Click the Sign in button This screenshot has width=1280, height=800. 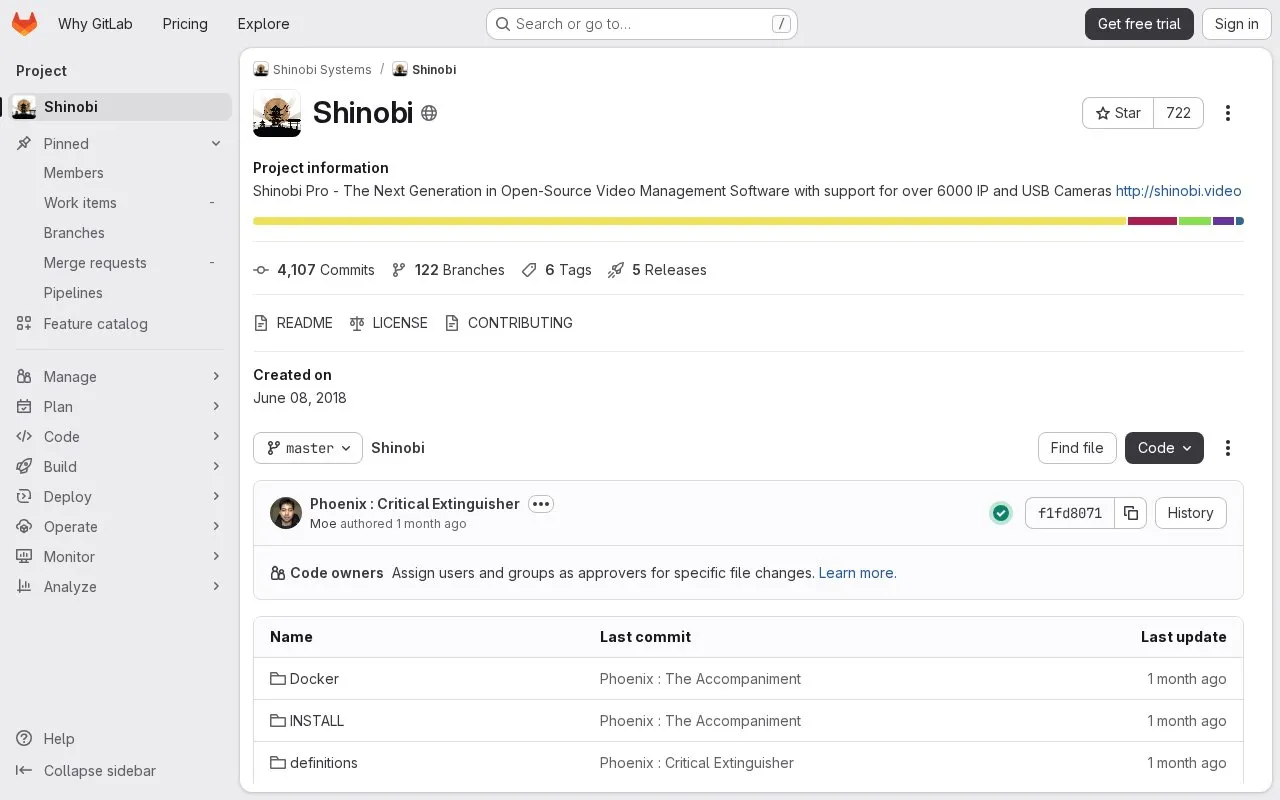[x=1236, y=24]
